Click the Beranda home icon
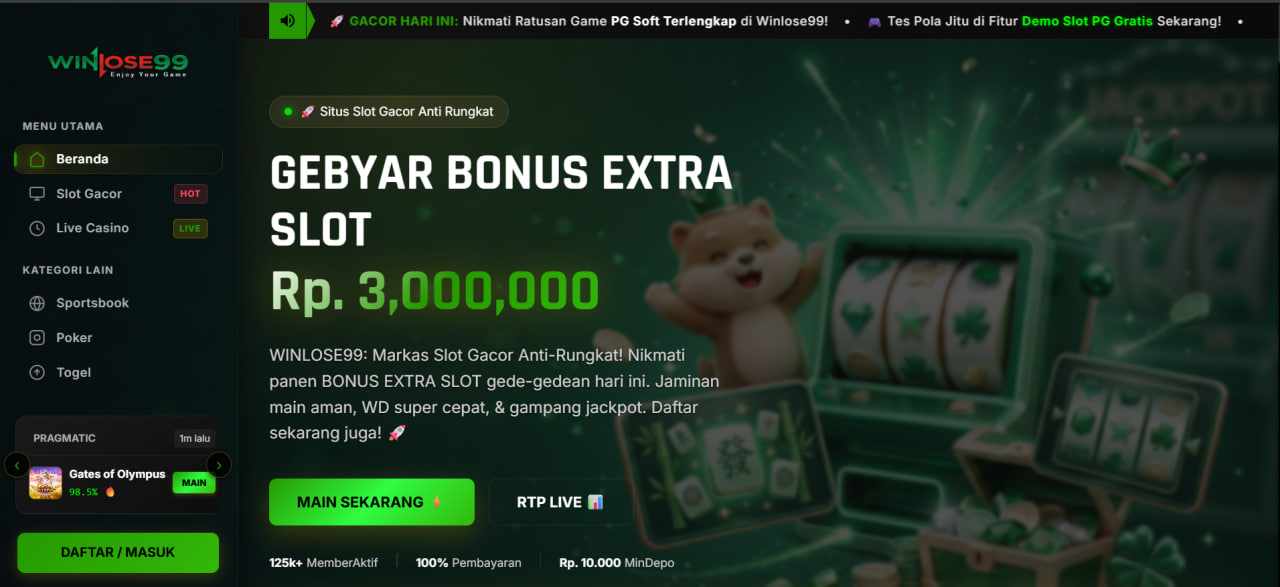Viewport: 1280px width, 587px height. click(37, 159)
